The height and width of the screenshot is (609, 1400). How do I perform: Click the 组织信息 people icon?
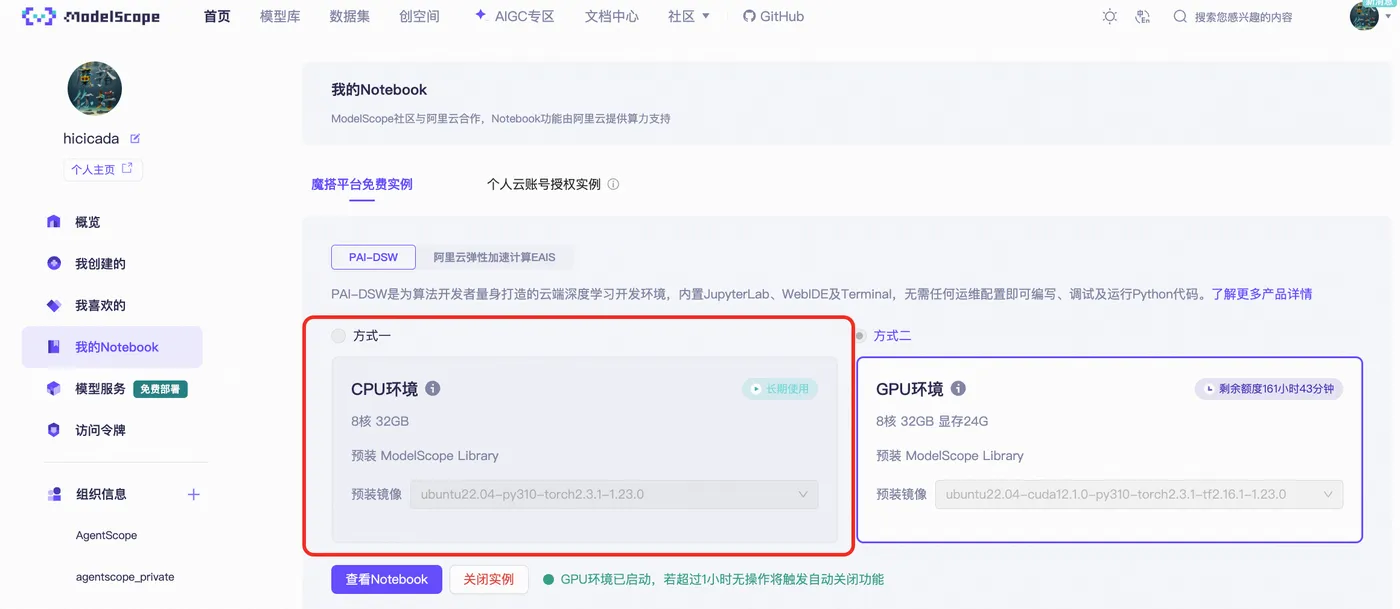coord(54,494)
